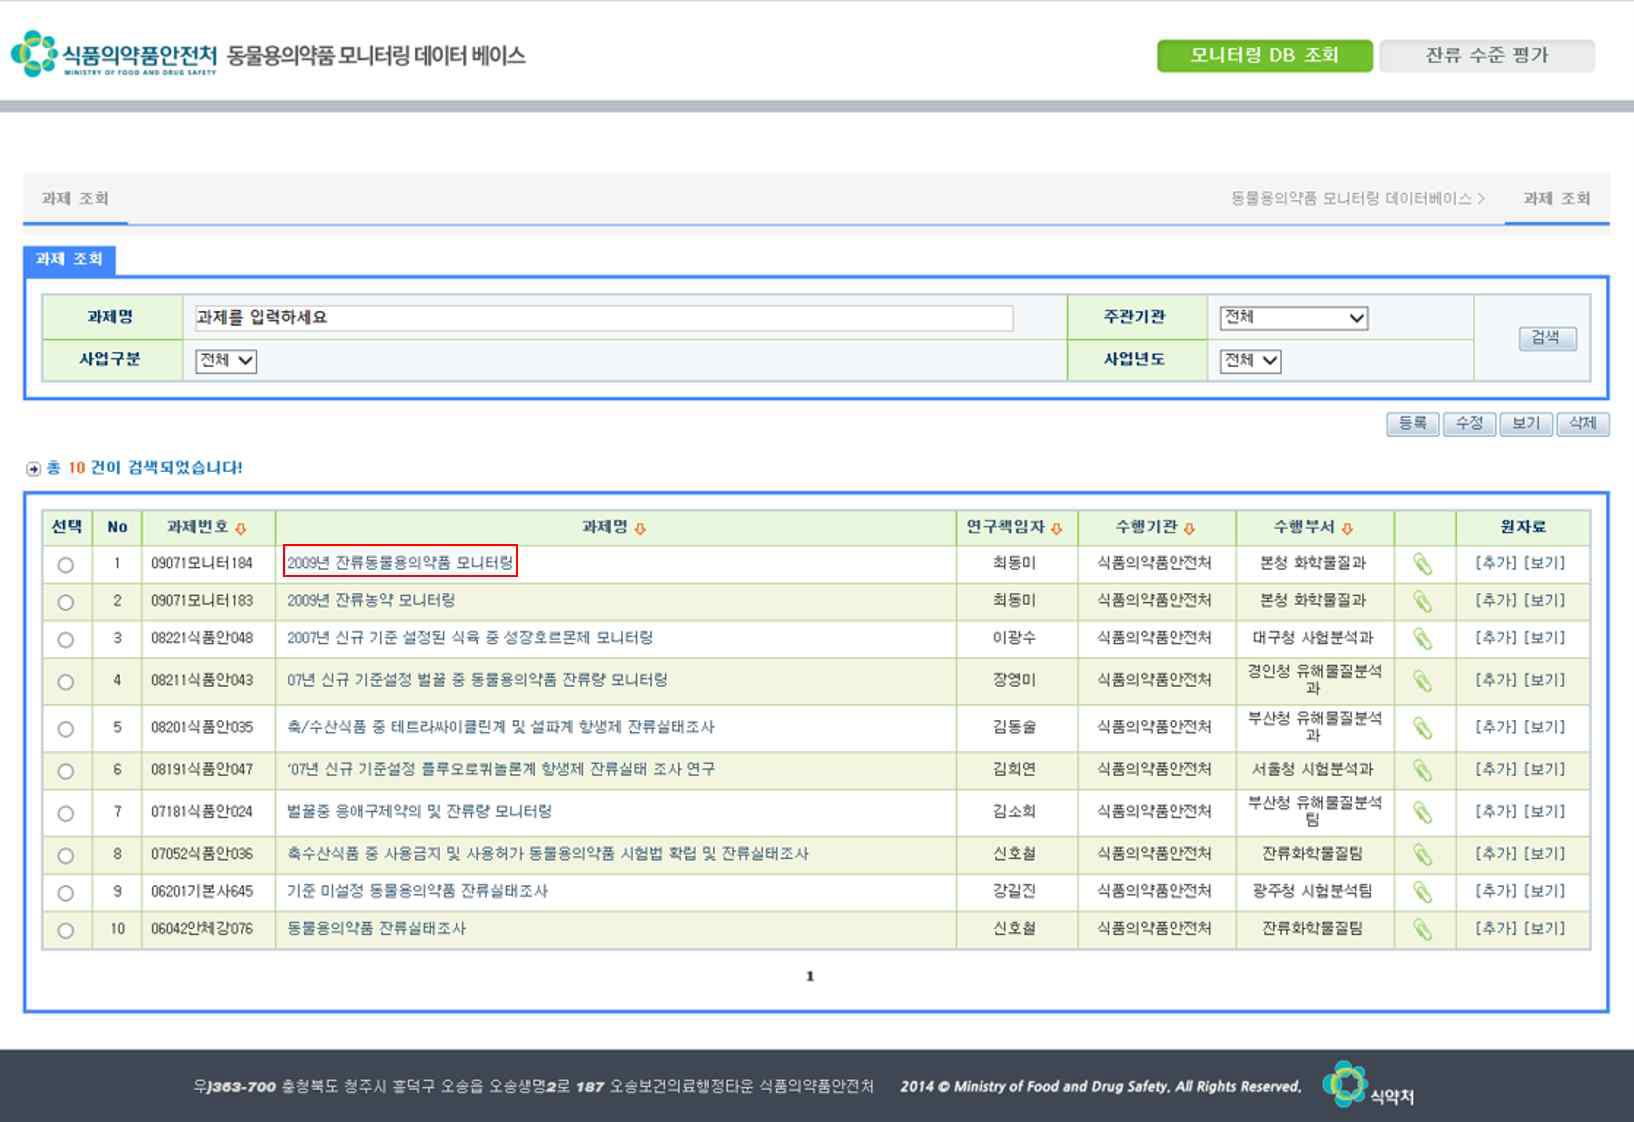This screenshot has height=1122, width=1634.
Task: Open attachment clip for row 07052식품안036
Action: coord(1422,855)
